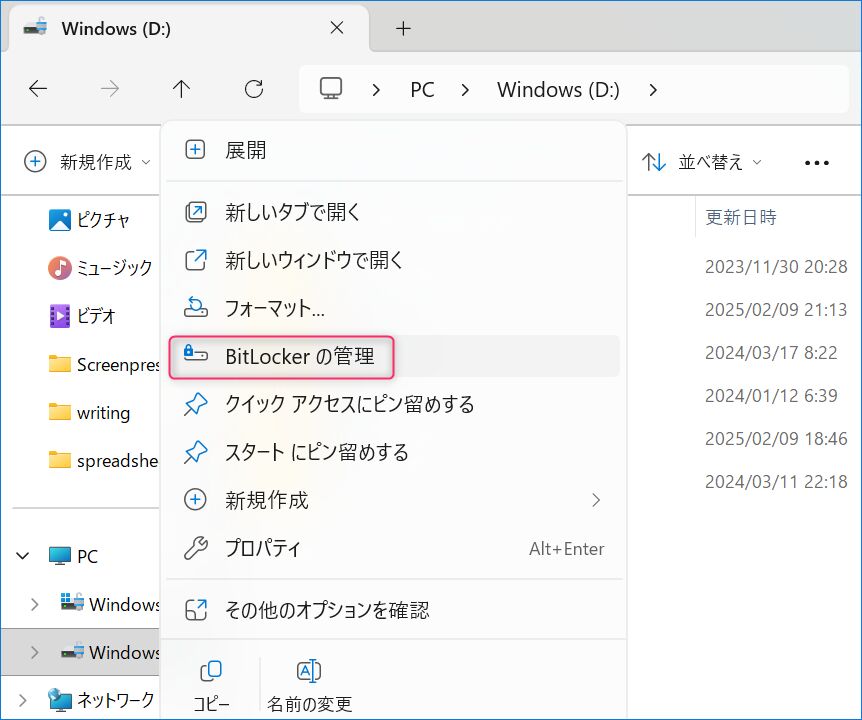The height and width of the screenshot is (720, 862).
Task: Collapse the PC tree node
Action: click(22, 556)
